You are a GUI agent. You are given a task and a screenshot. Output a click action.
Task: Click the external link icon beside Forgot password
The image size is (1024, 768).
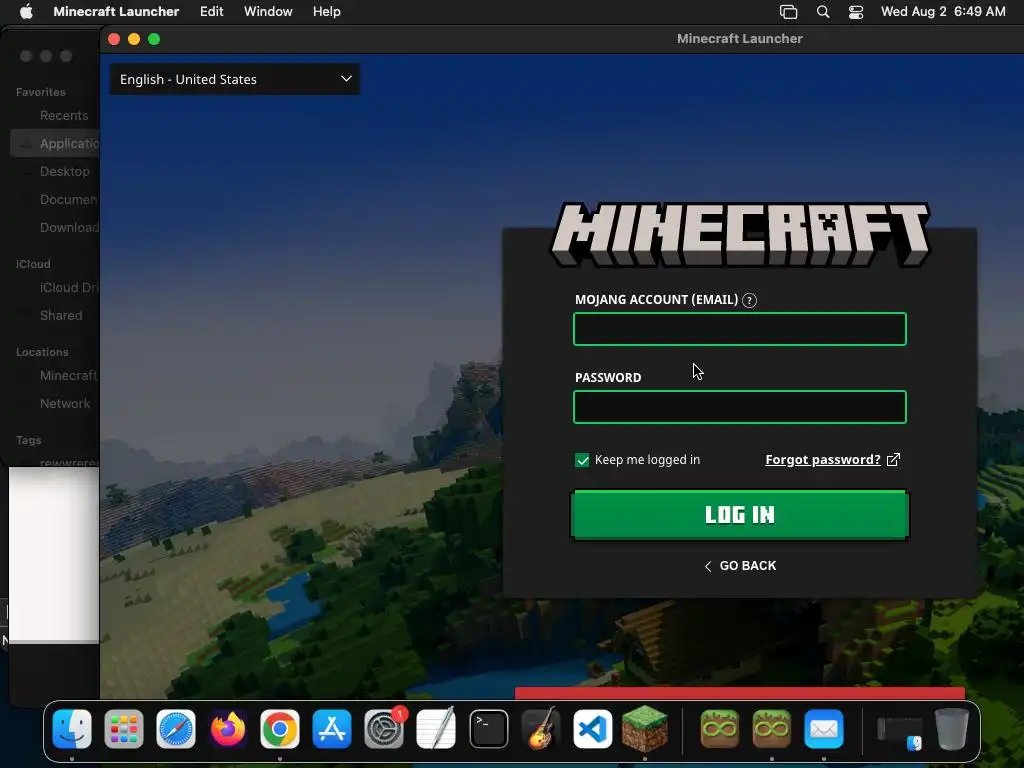893,460
